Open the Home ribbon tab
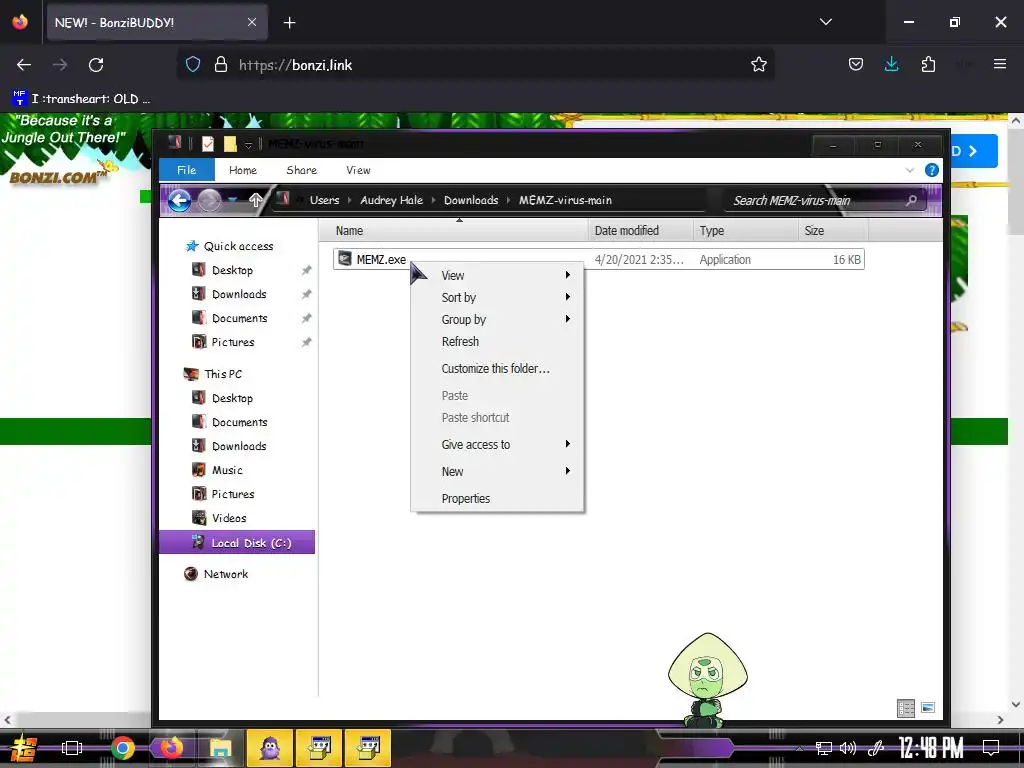The height and width of the screenshot is (768, 1024). 243,170
